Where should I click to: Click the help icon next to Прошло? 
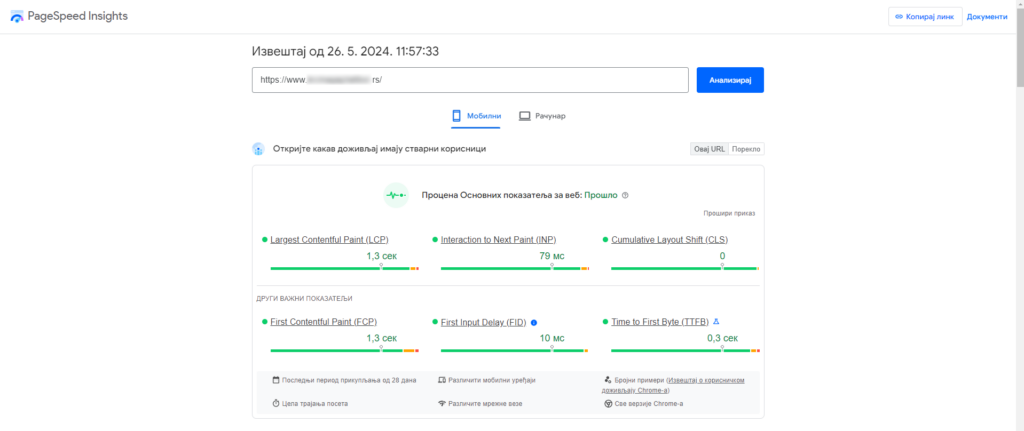point(625,196)
